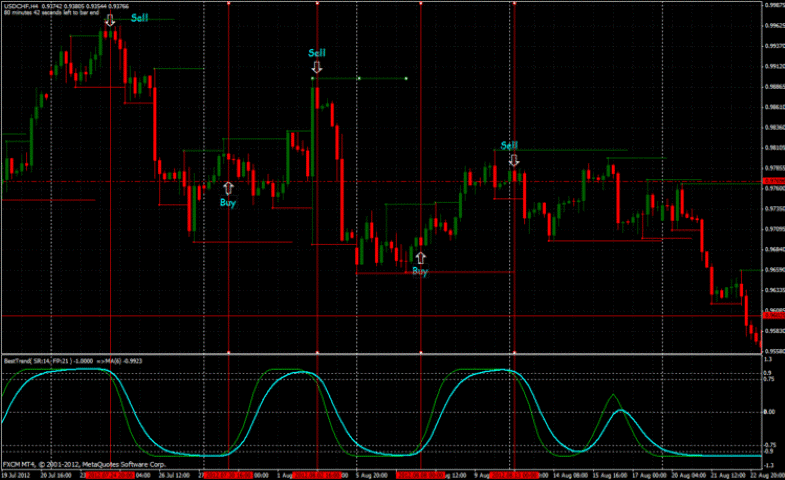Click the red price tag on dashed horizontal line

773,181
